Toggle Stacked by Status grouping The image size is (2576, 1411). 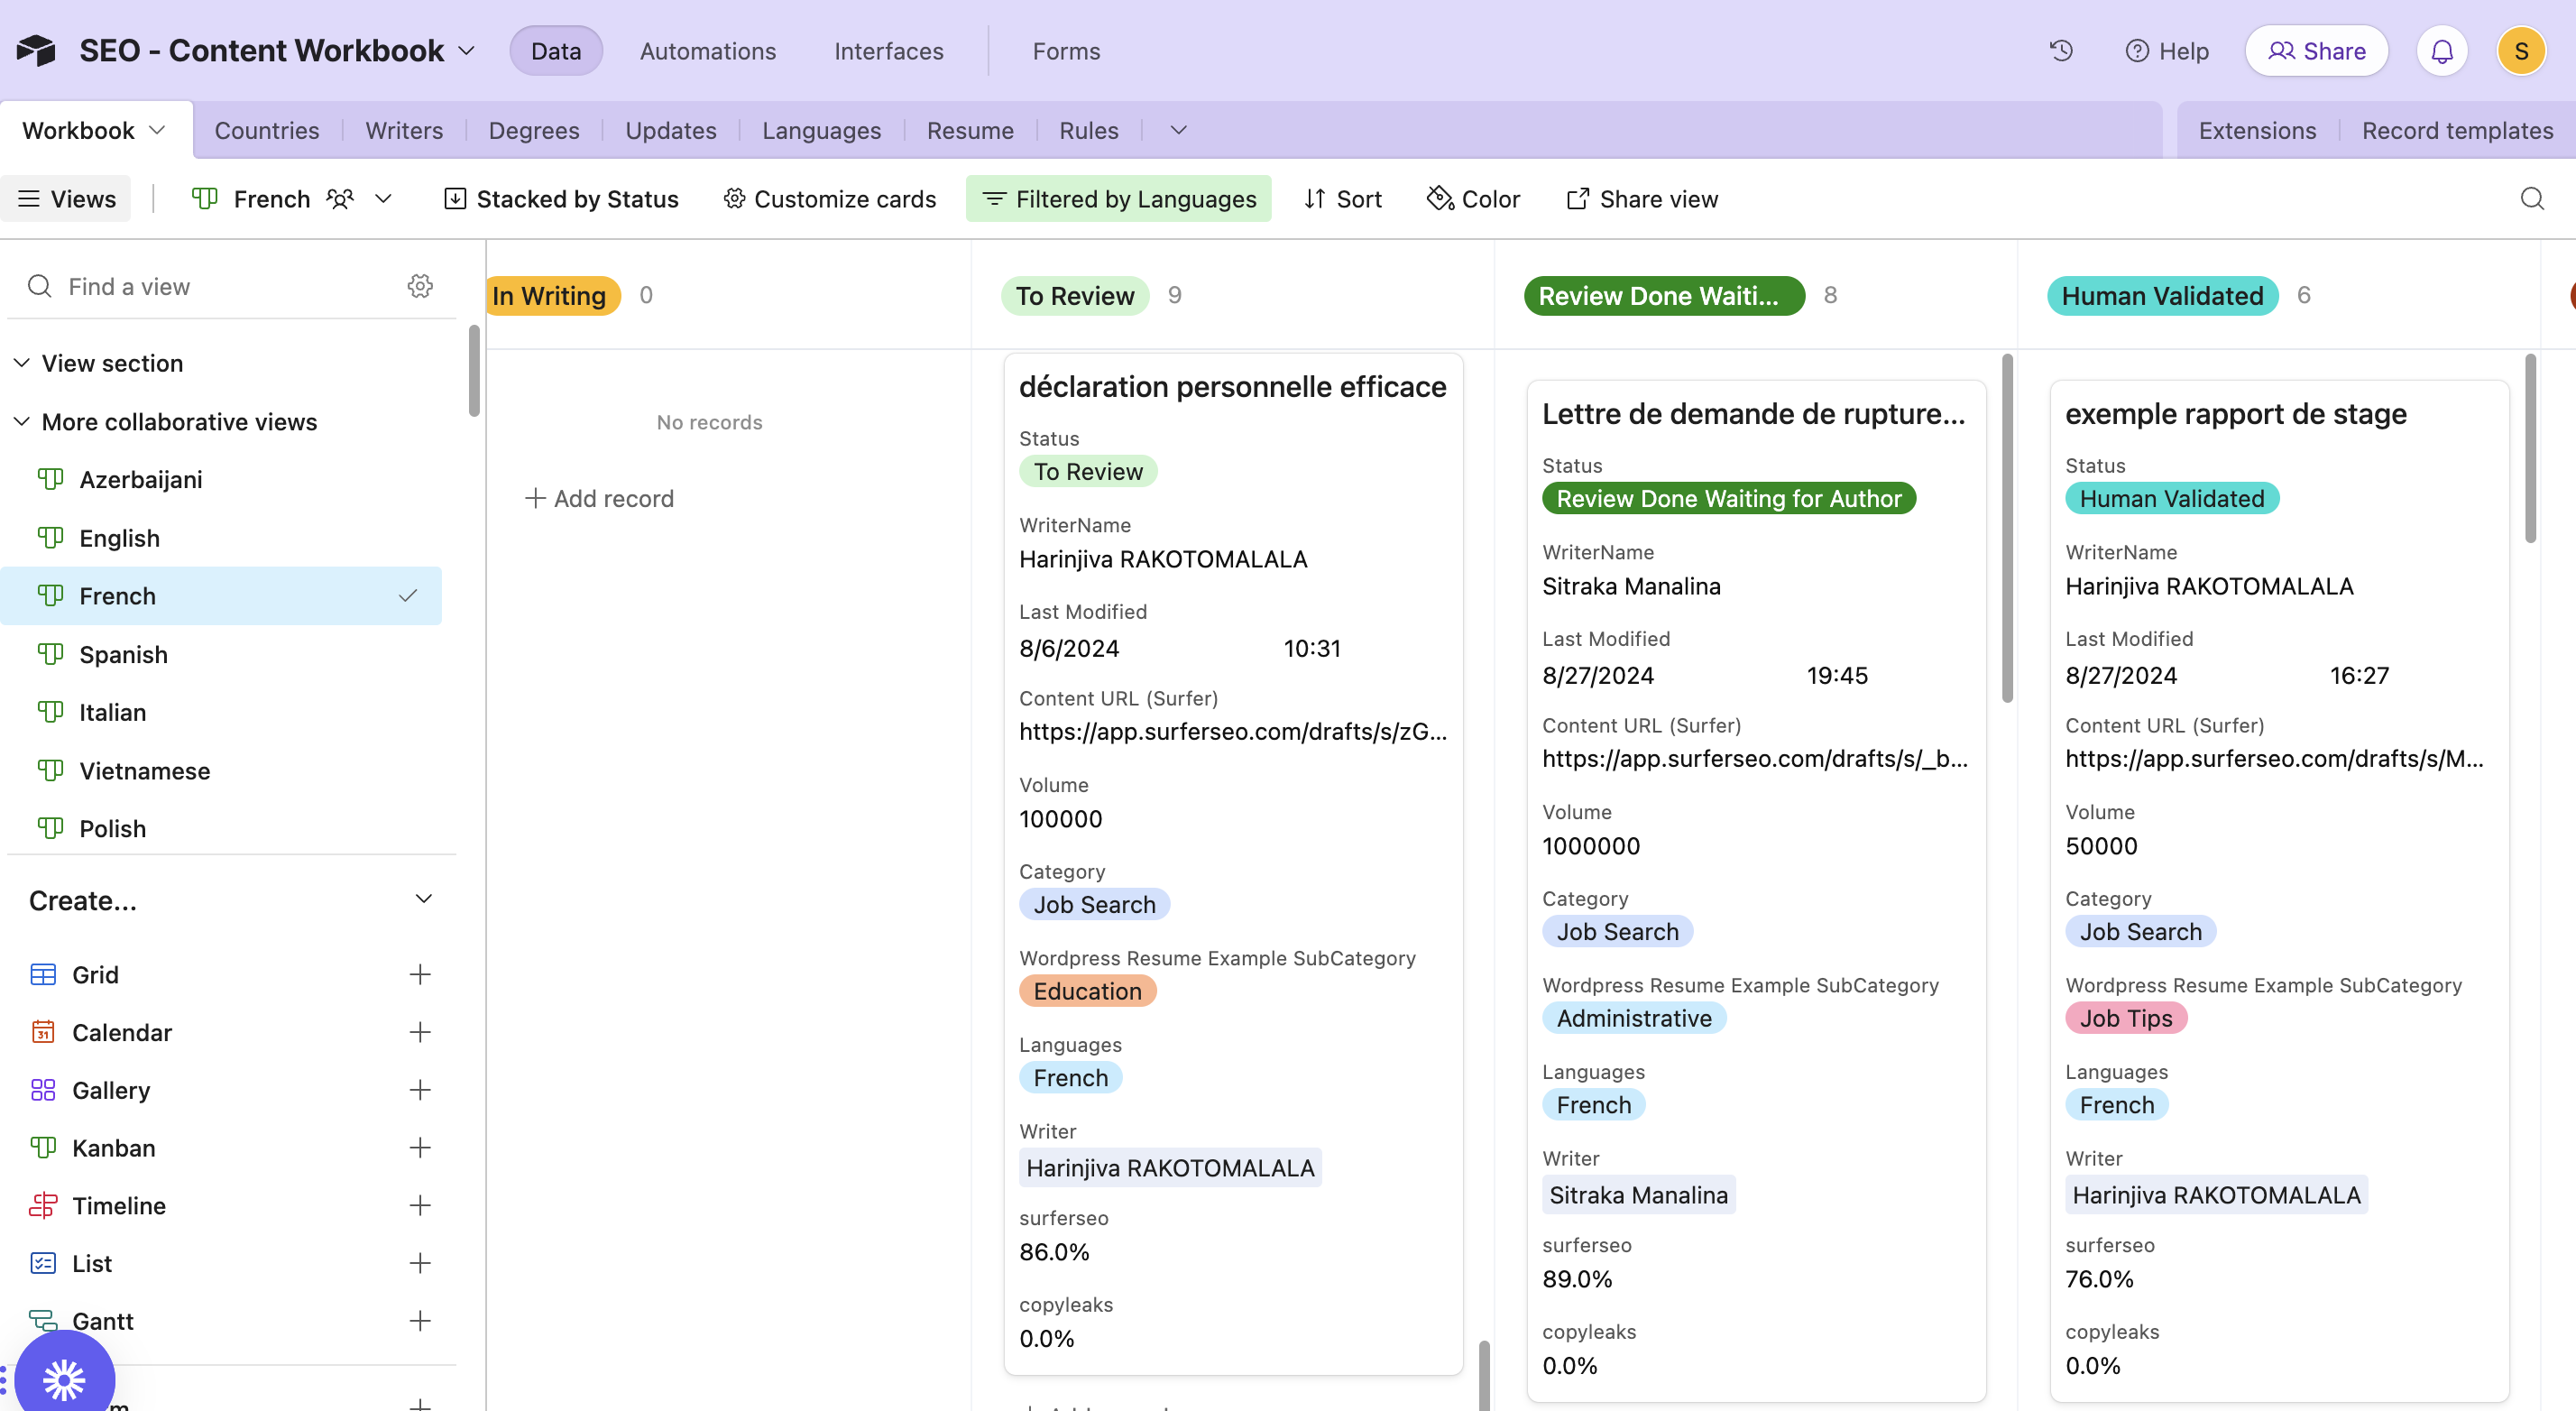(x=562, y=198)
